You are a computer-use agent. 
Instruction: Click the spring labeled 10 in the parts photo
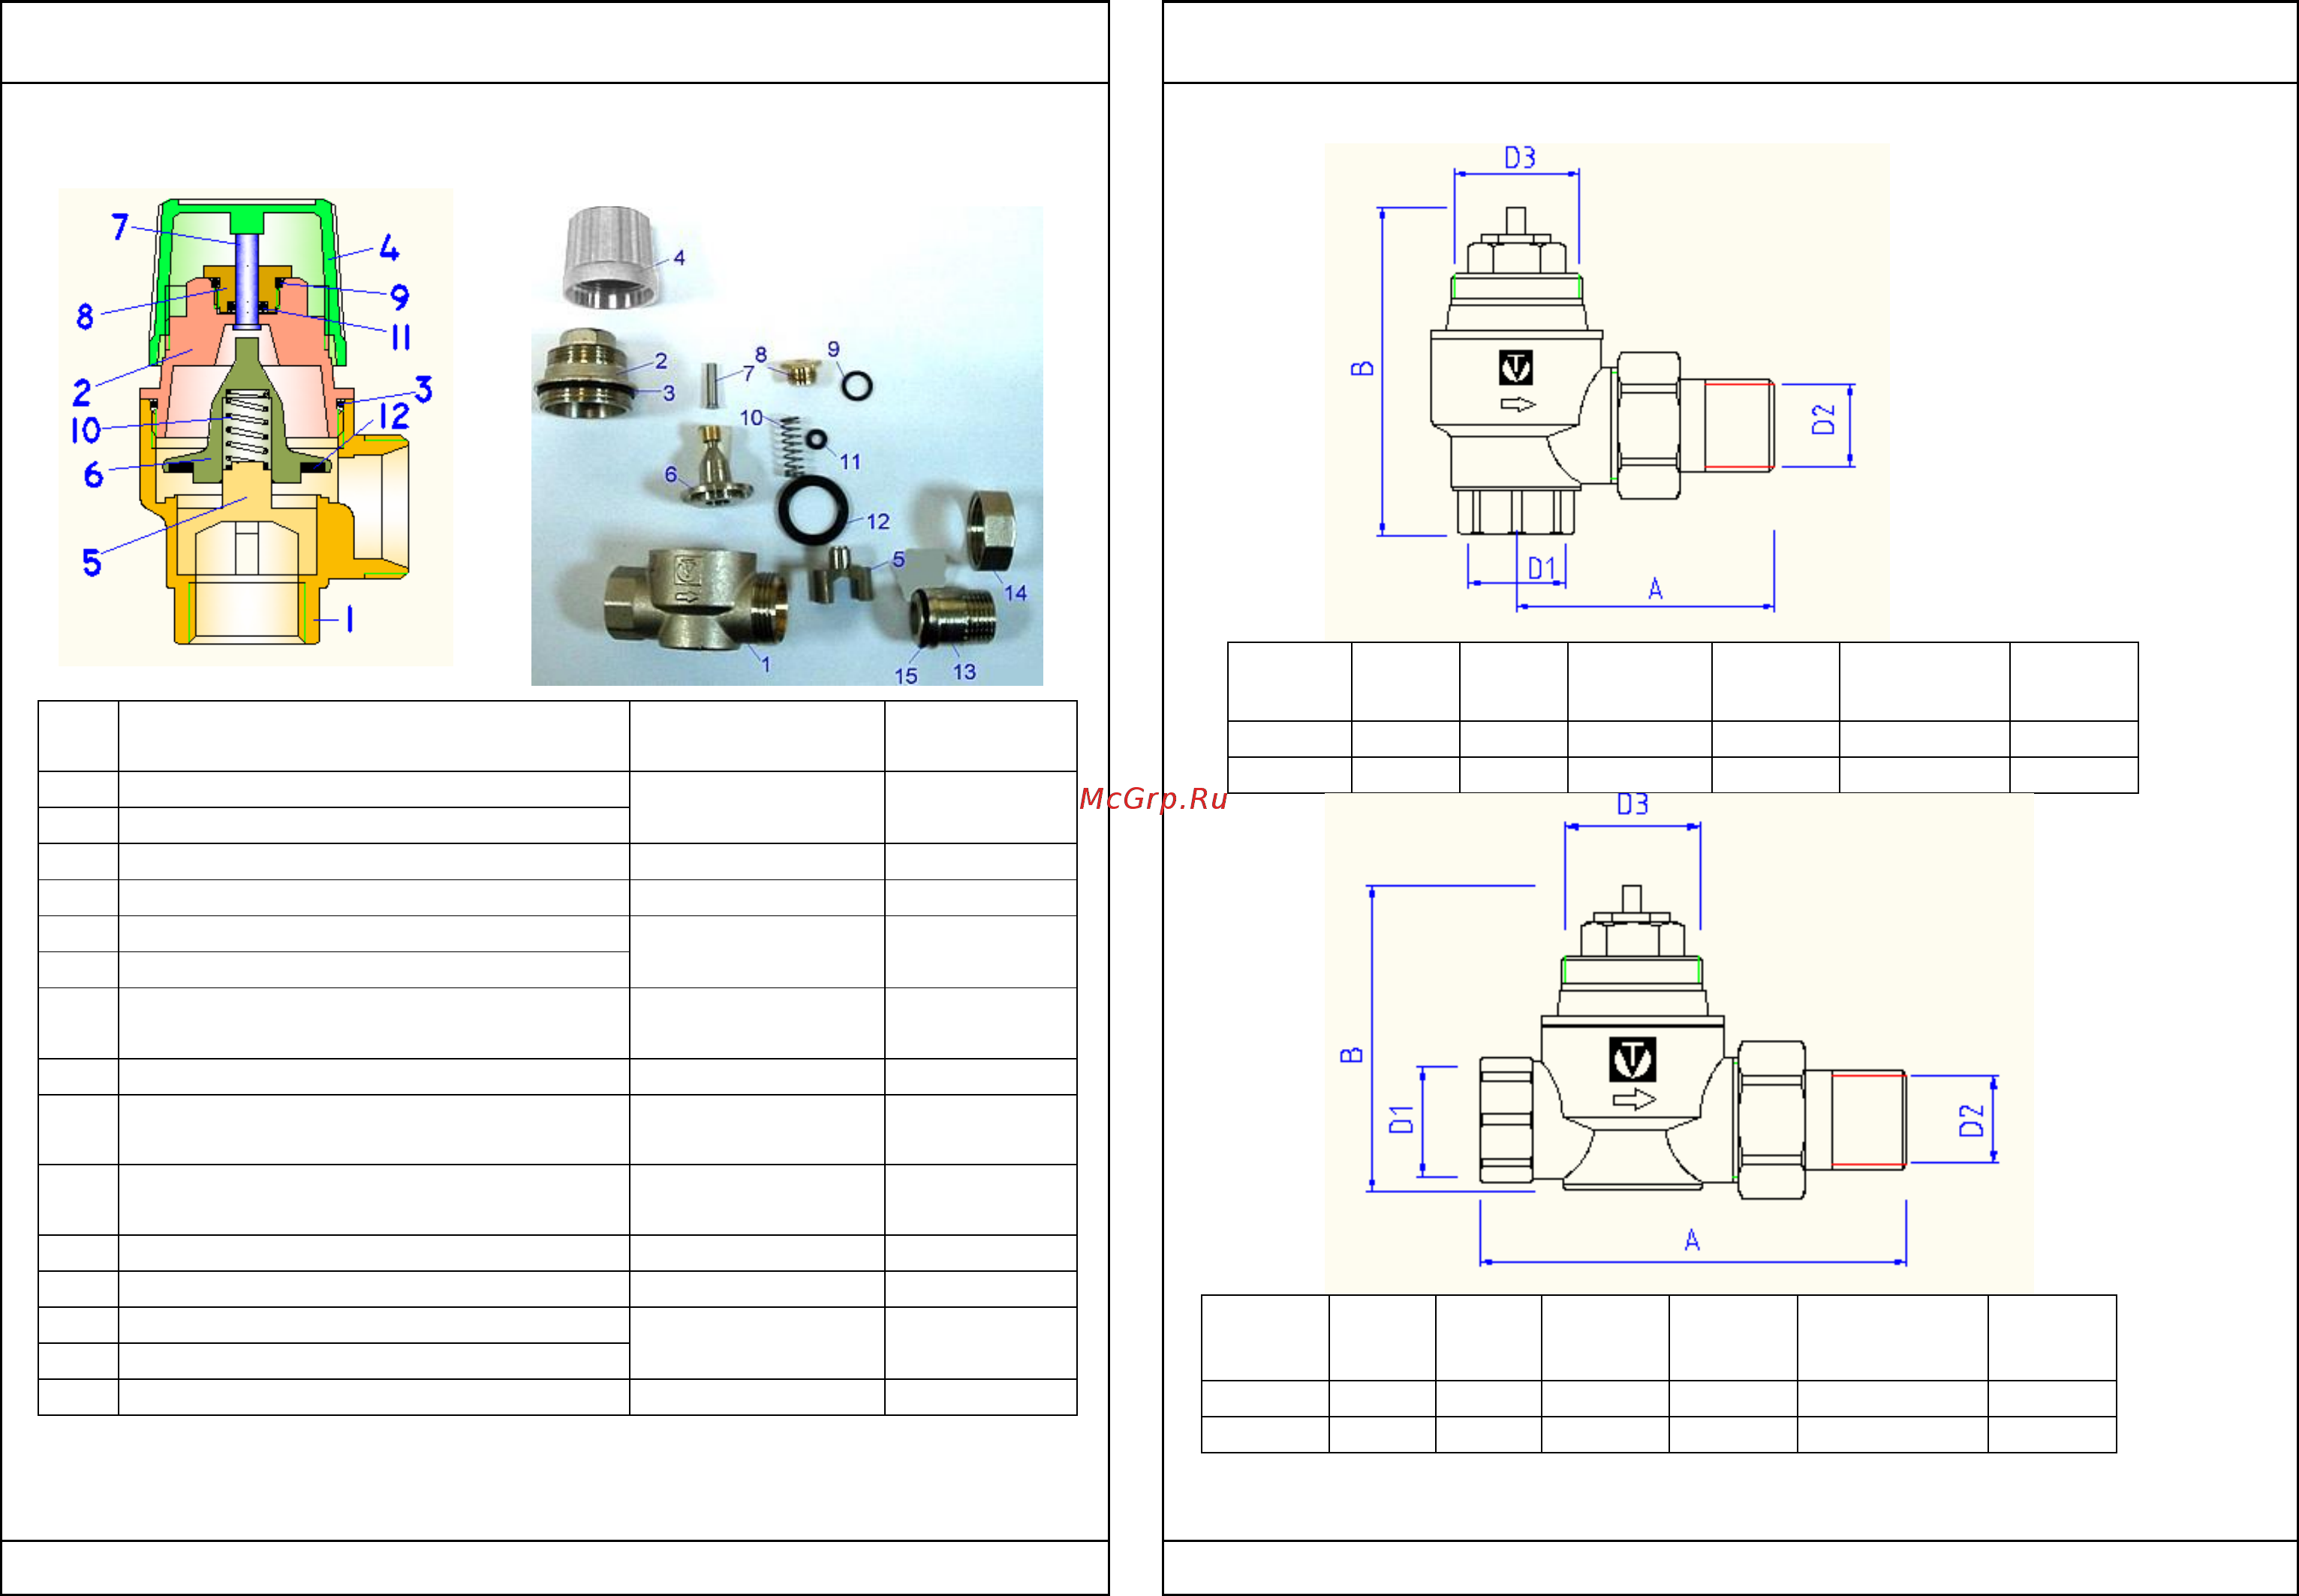(790, 446)
